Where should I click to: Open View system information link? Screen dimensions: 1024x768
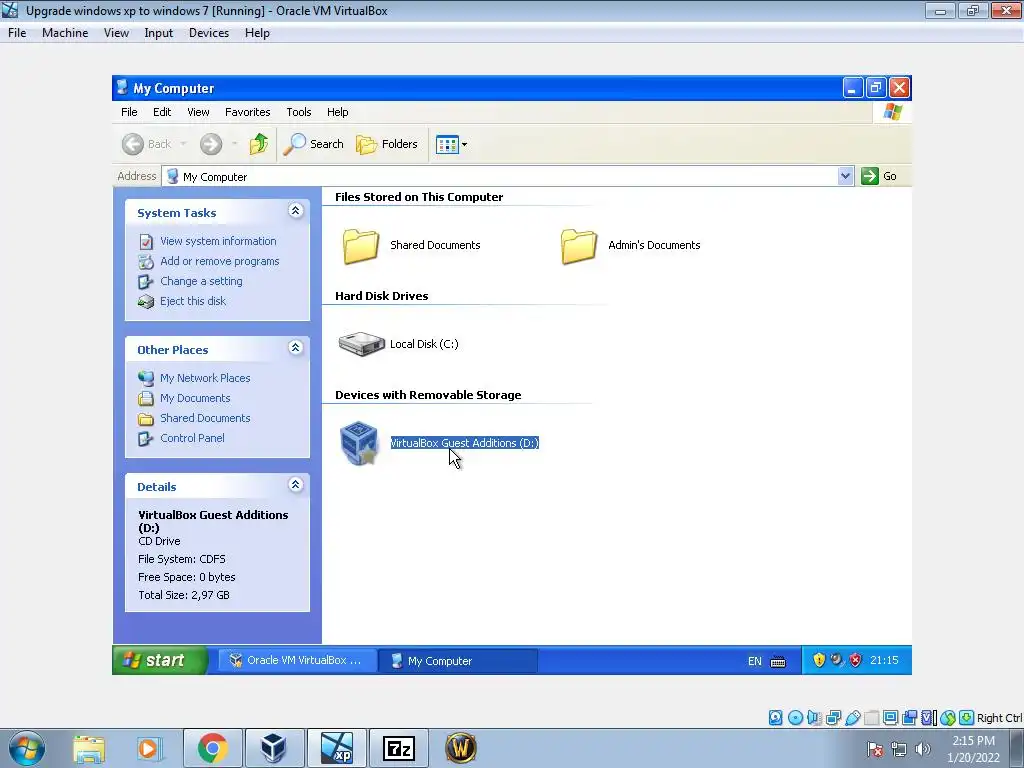[x=218, y=241]
